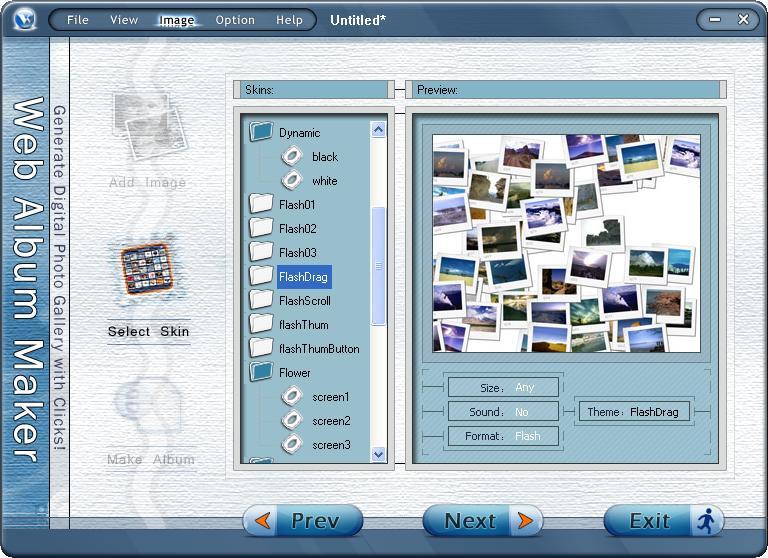The height and width of the screenshot is (558, 768).
Task: Collapse the Dynamic skin folder
Action: tap(262, 132)
